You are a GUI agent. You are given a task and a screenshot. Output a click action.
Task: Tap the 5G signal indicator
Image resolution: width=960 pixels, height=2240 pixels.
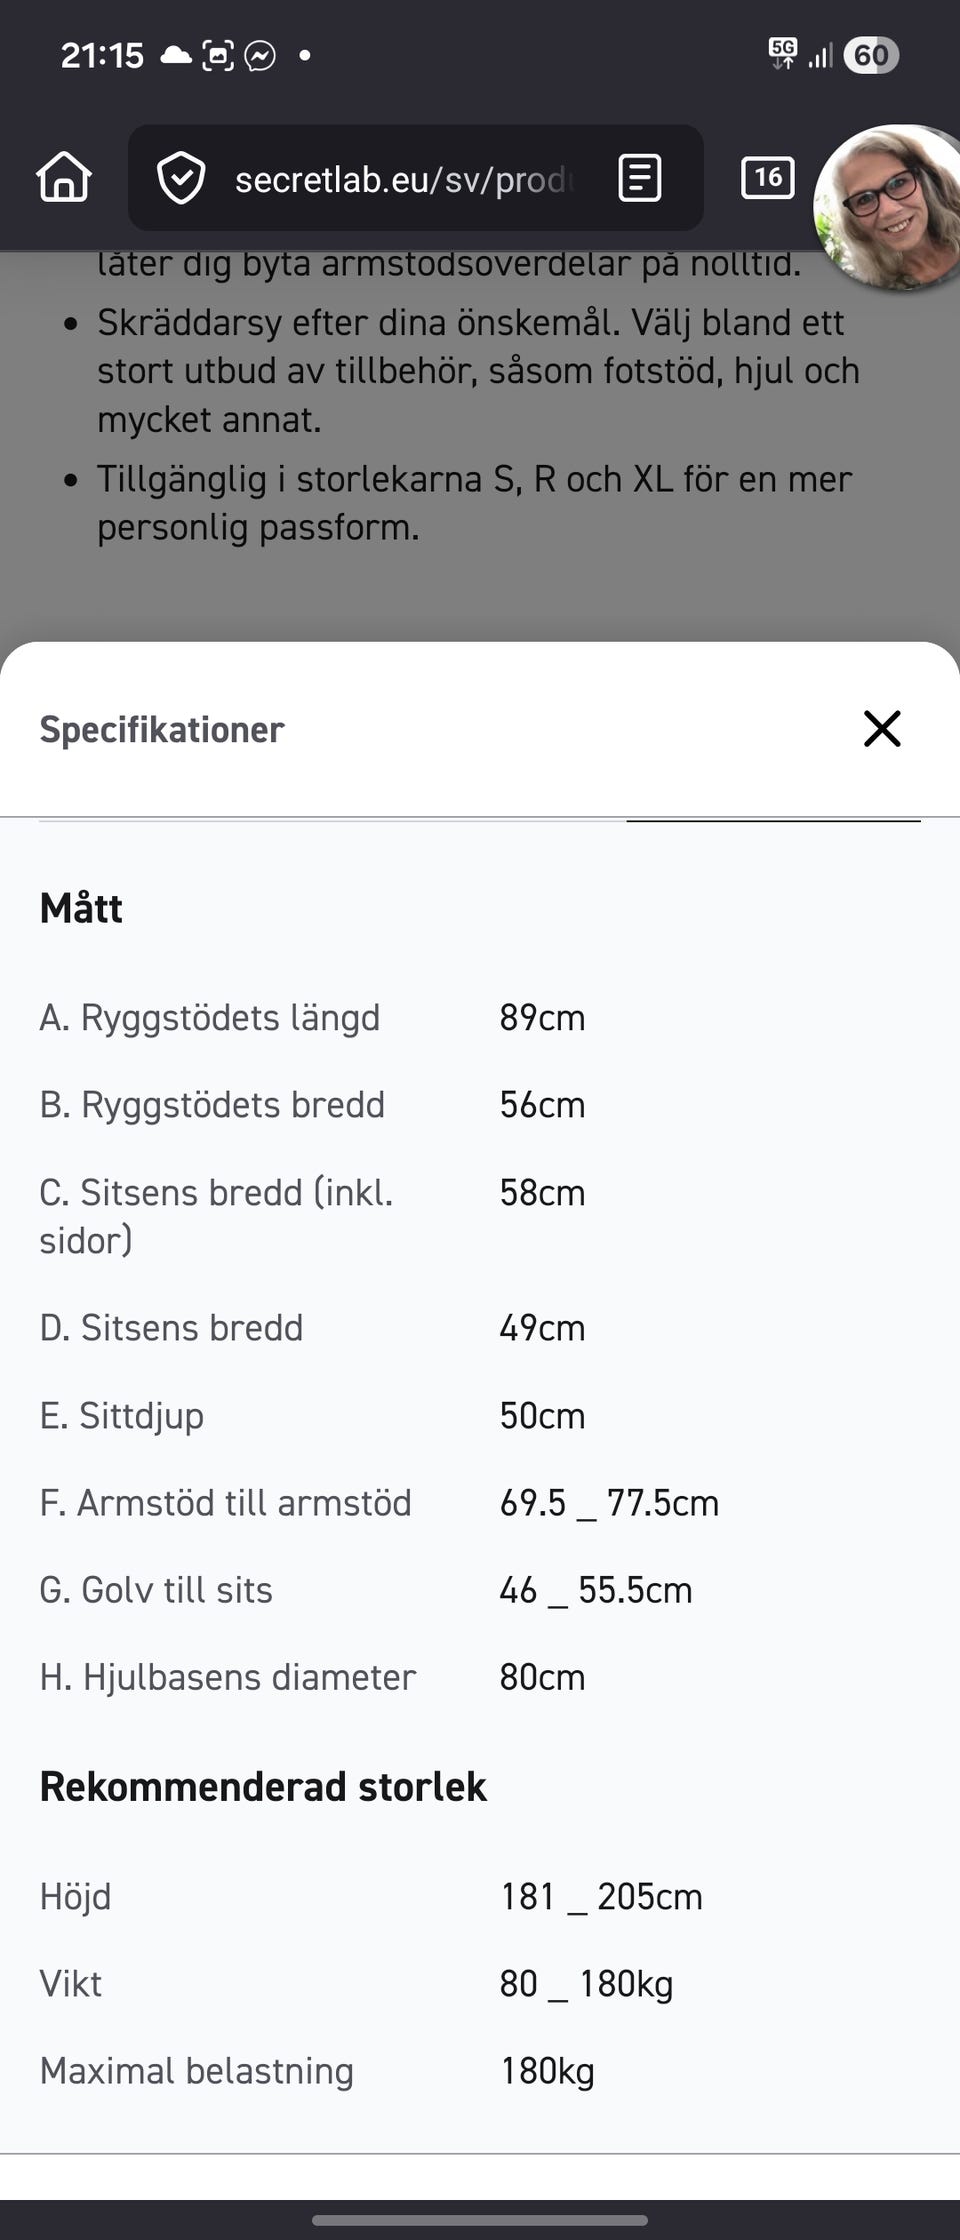click(x=782, y=53)
